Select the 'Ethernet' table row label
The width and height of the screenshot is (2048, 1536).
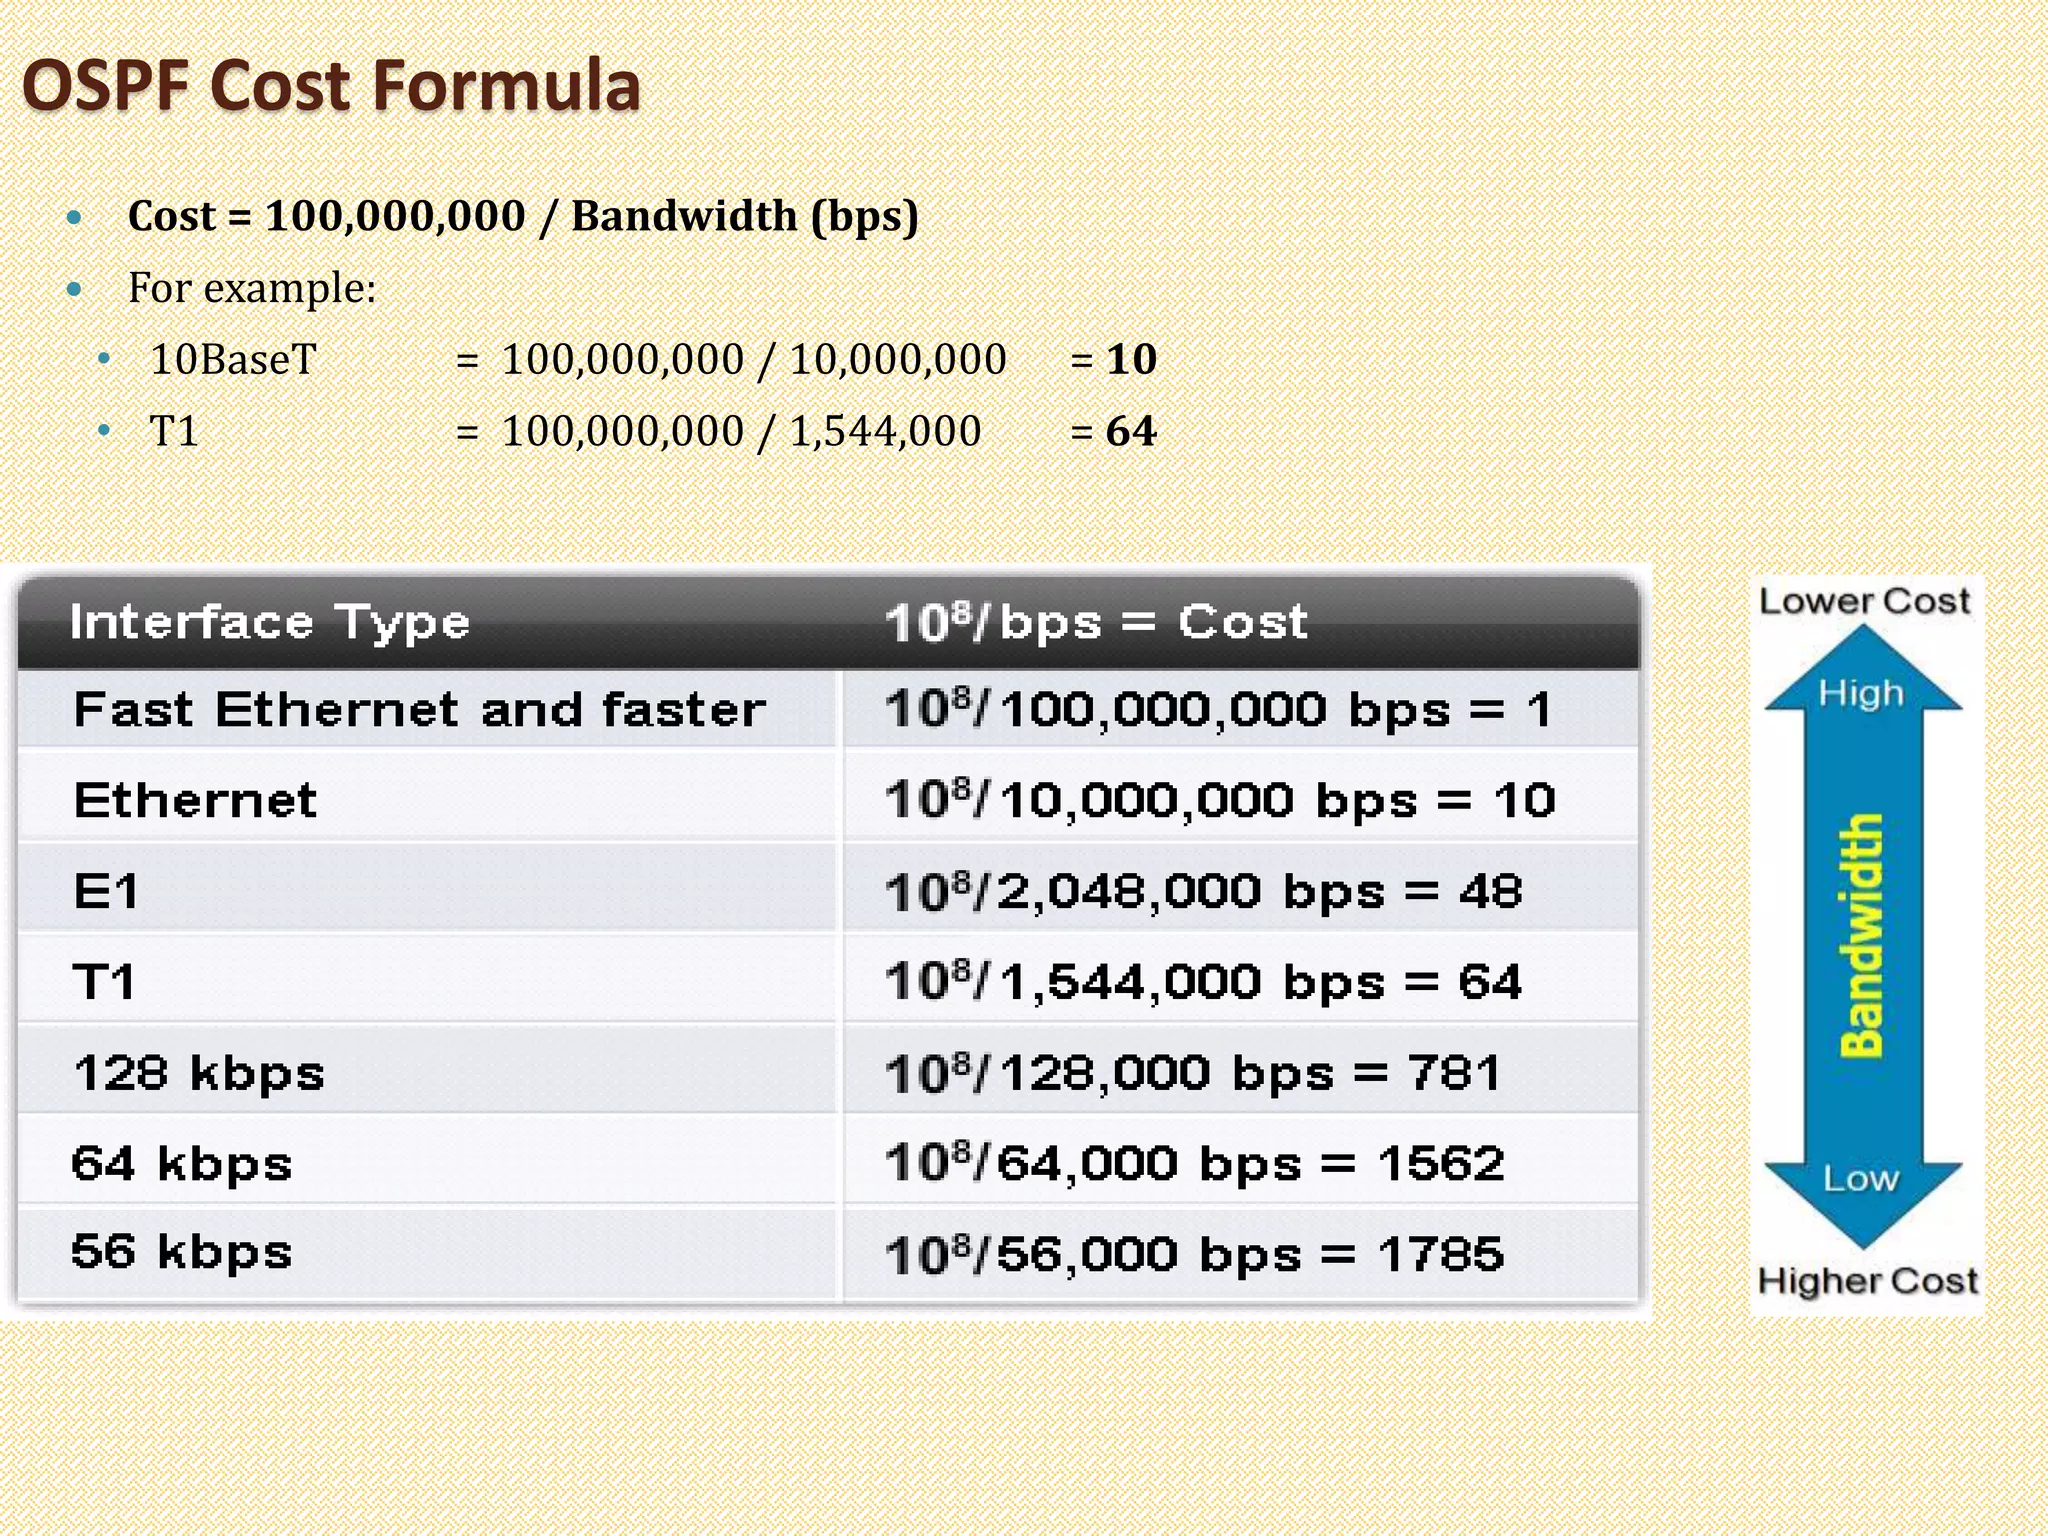click(195, 800)
